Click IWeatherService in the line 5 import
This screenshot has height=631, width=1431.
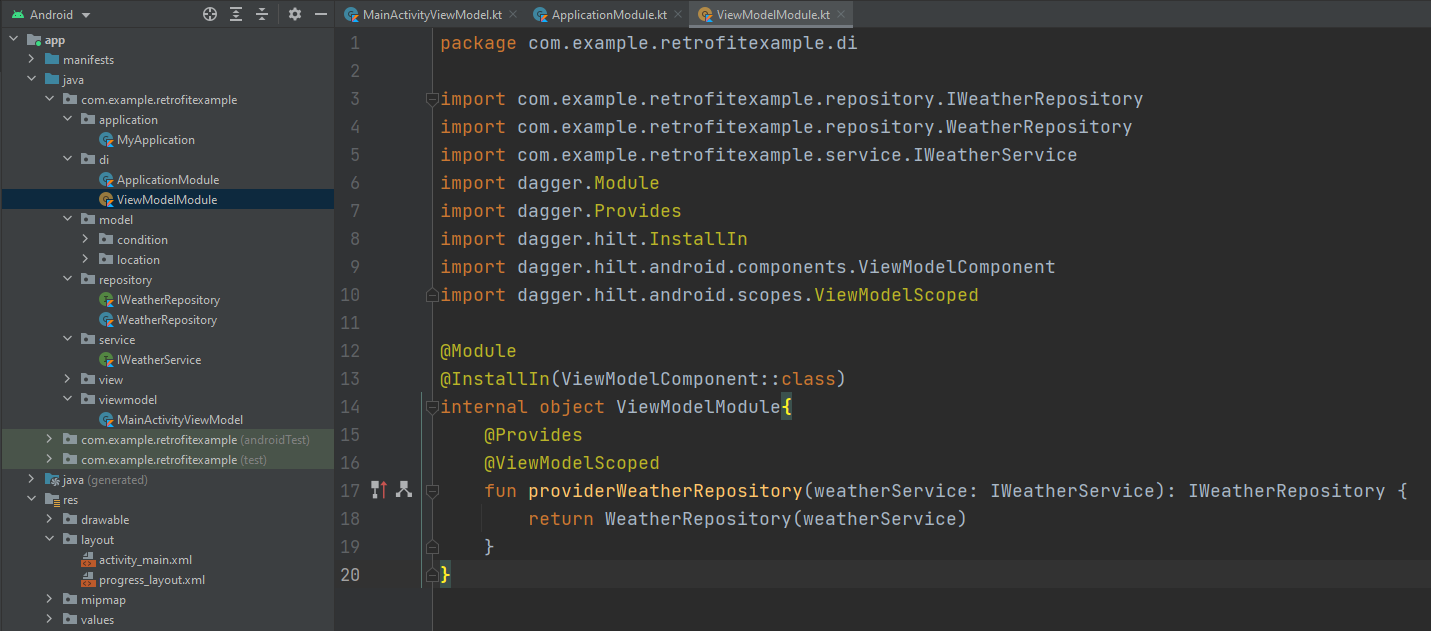point(995,155)
